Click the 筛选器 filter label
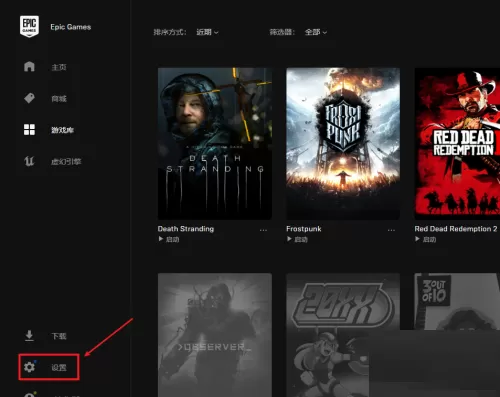Screen dimensions: 500x397 click(282, 32)
